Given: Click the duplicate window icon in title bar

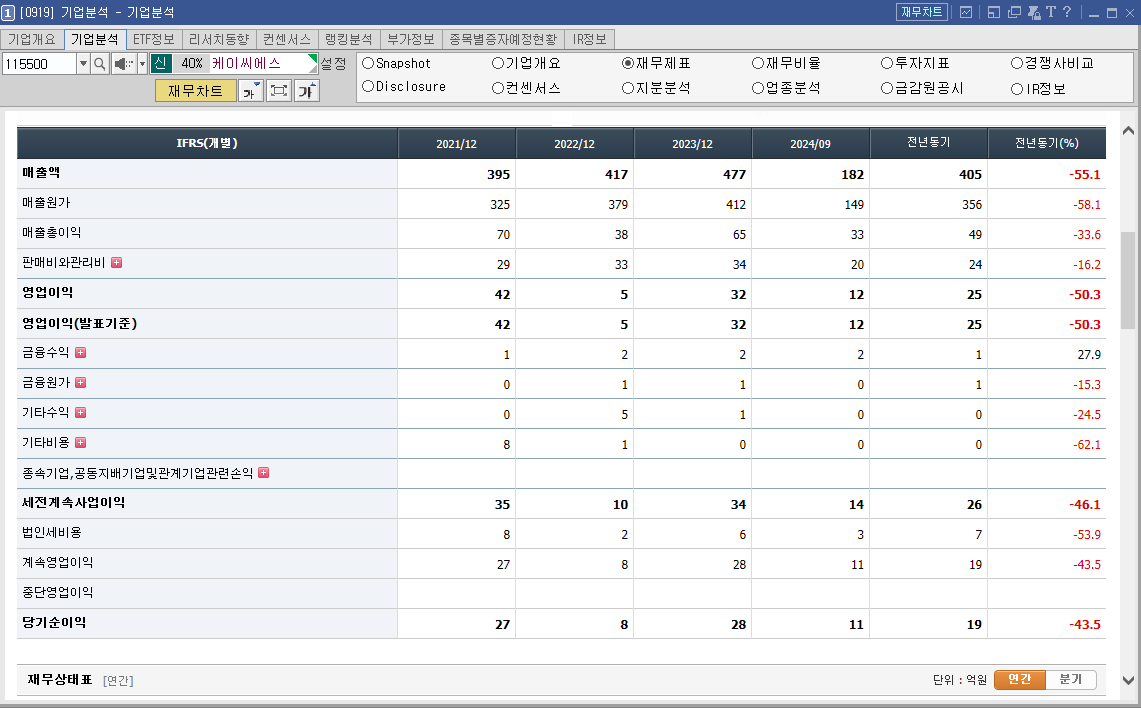Looking at the screenshot, I should tap(1013, 11).
